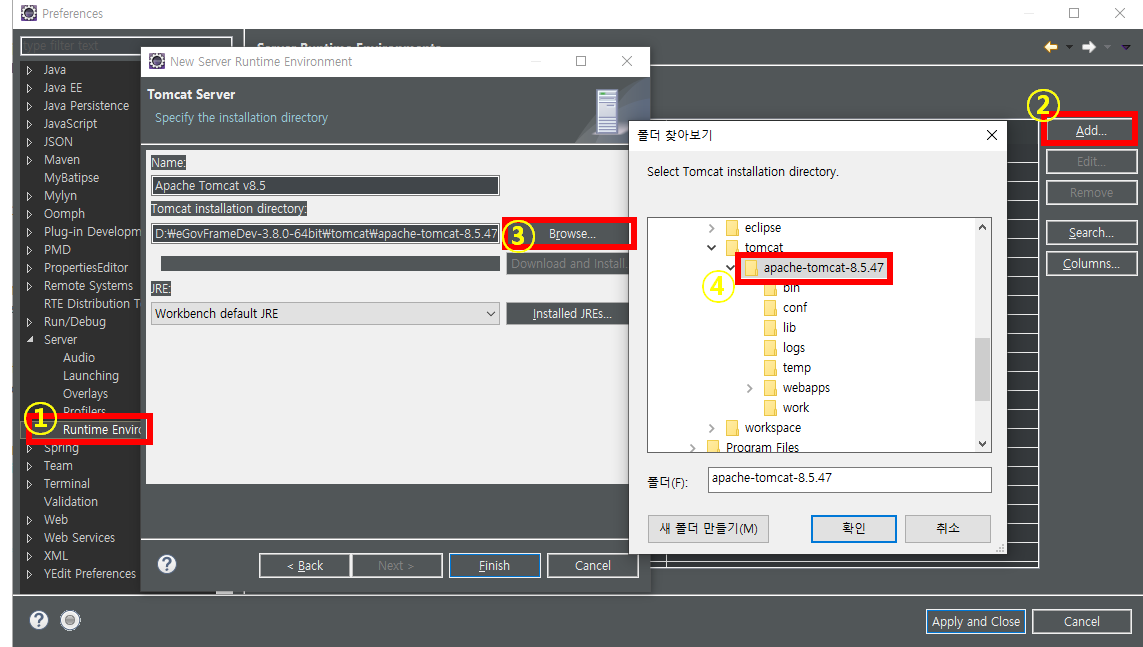Select Runtime Environments preference page
The width and height of the screenshot is (1143, 647).
tap(102, 430)
